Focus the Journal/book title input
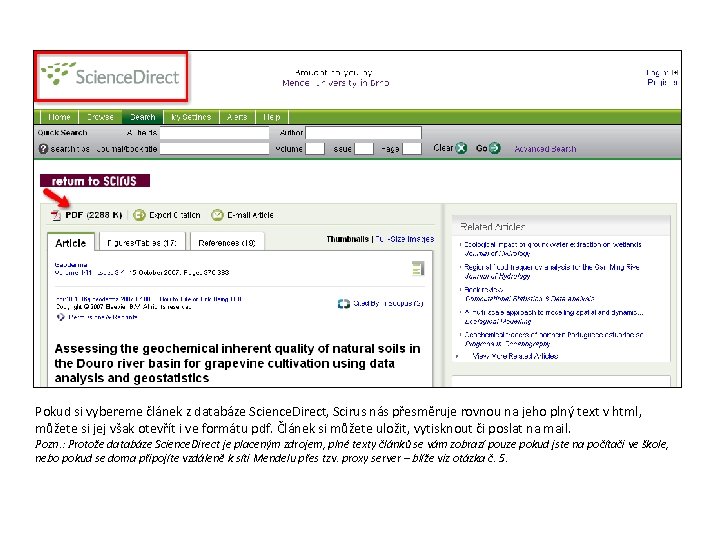The width and height of the screenshot is (720, 540). pyautogui.click(x=214, y=149)
